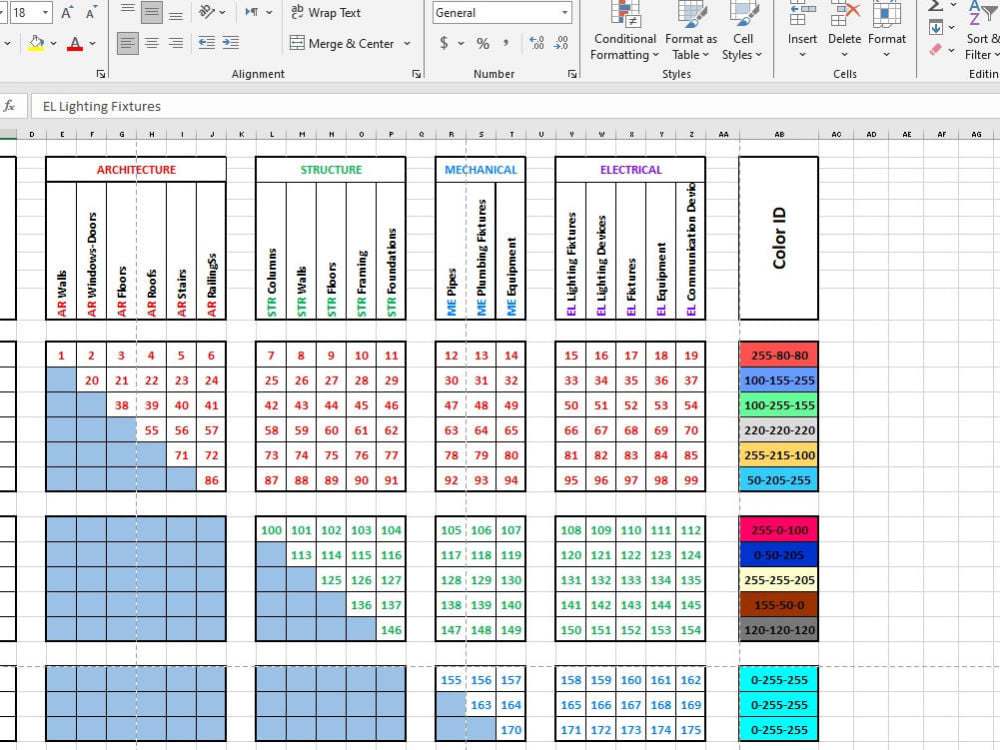
Task: Toggle Wrap Text
Action: (x=325, y=12)
